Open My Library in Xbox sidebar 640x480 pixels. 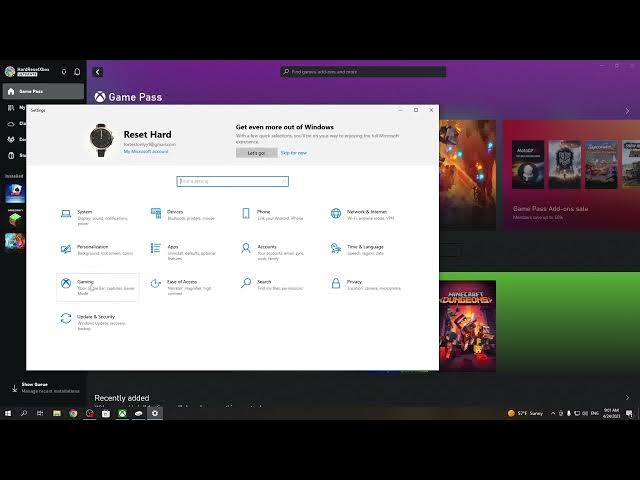16,108
